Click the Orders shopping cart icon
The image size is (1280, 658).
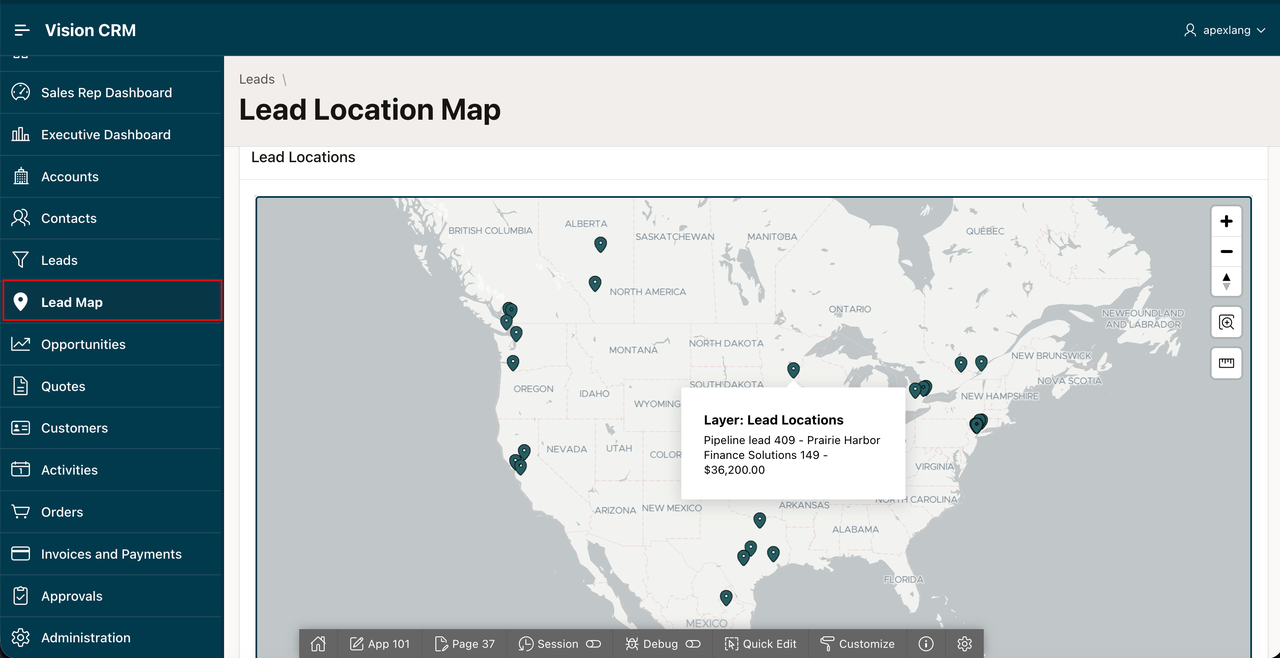[20, 512]
